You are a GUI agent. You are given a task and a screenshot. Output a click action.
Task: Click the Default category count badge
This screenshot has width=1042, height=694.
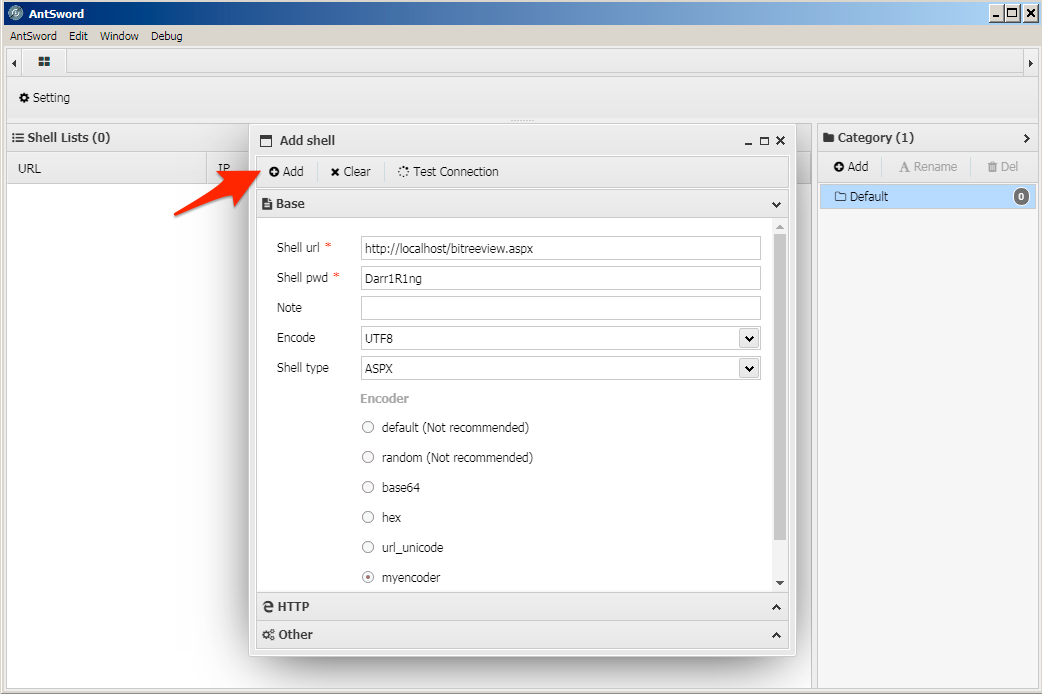click(1021, 197)
